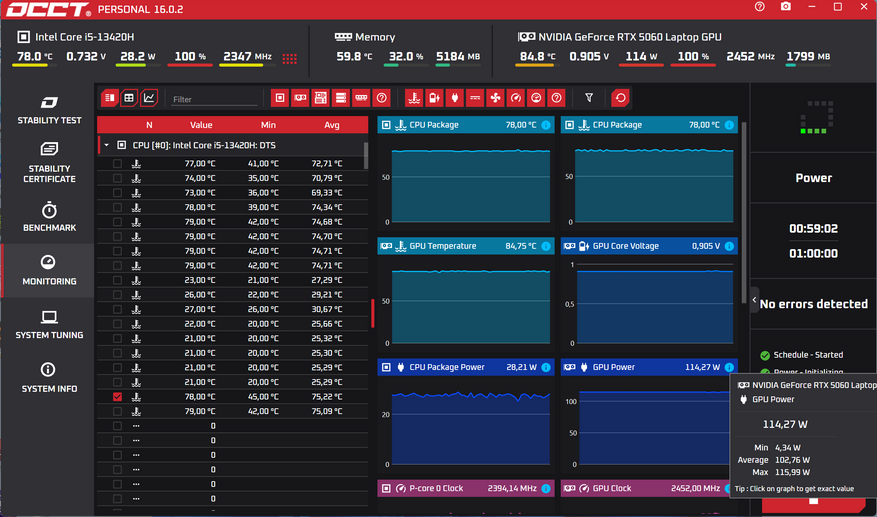Open the Stability Test section
Image resolution: width=877 pixels, height=517 pixels.
point(49,109)
